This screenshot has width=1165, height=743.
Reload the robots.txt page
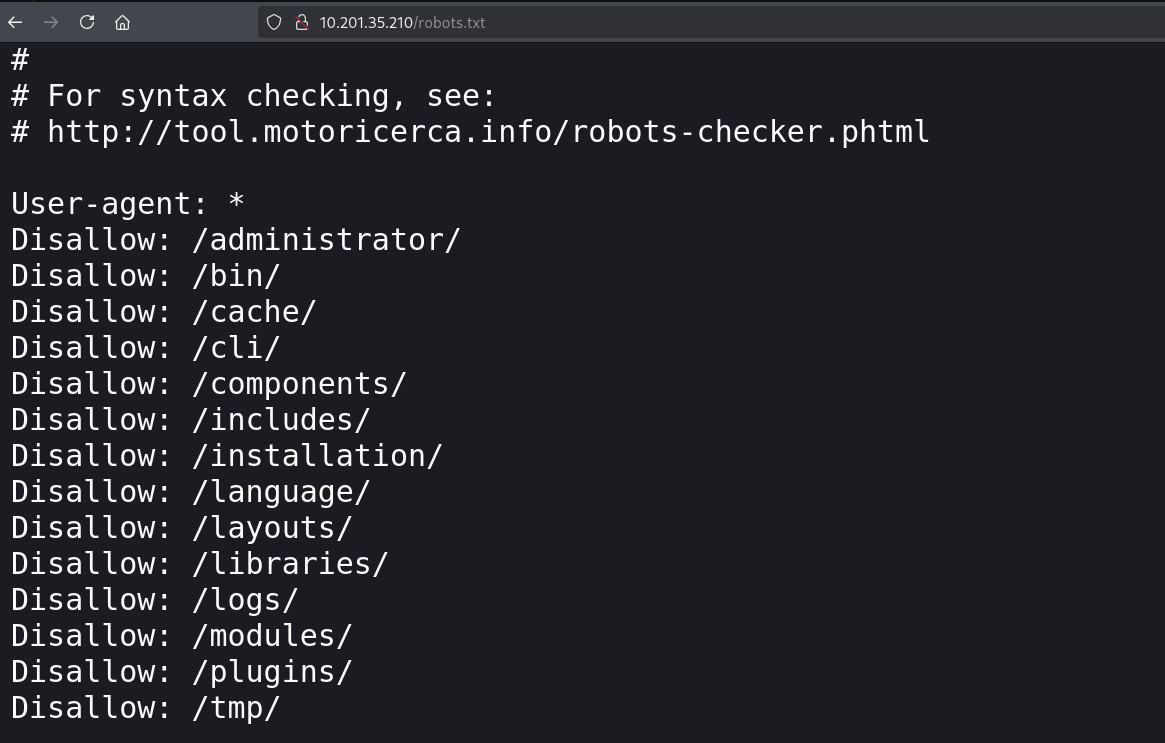click(87, 22)
